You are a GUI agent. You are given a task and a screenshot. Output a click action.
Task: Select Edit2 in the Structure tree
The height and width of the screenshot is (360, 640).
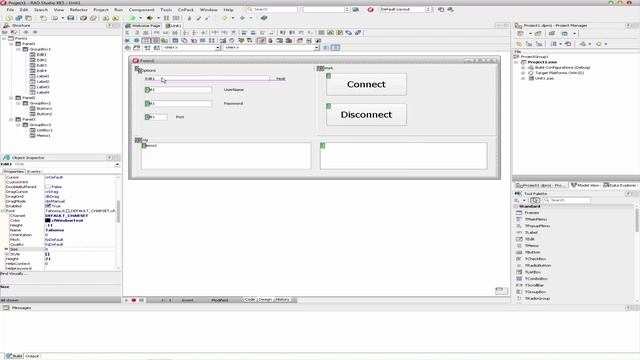(x=41, y=60)
